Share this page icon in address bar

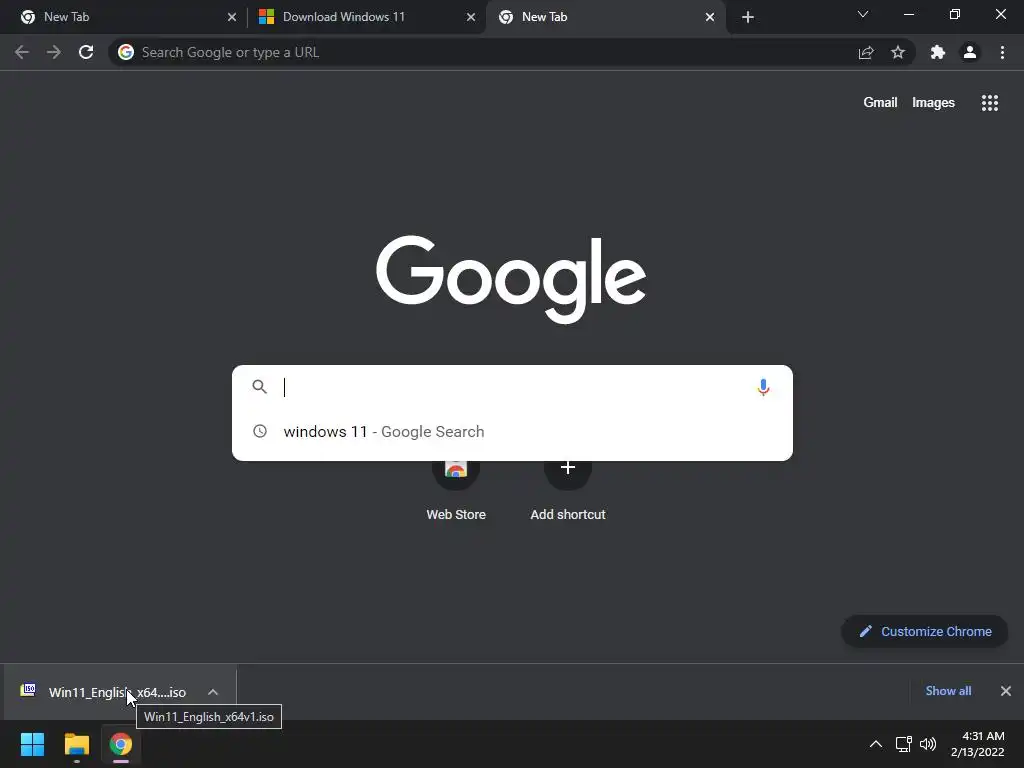pos(866,53)
